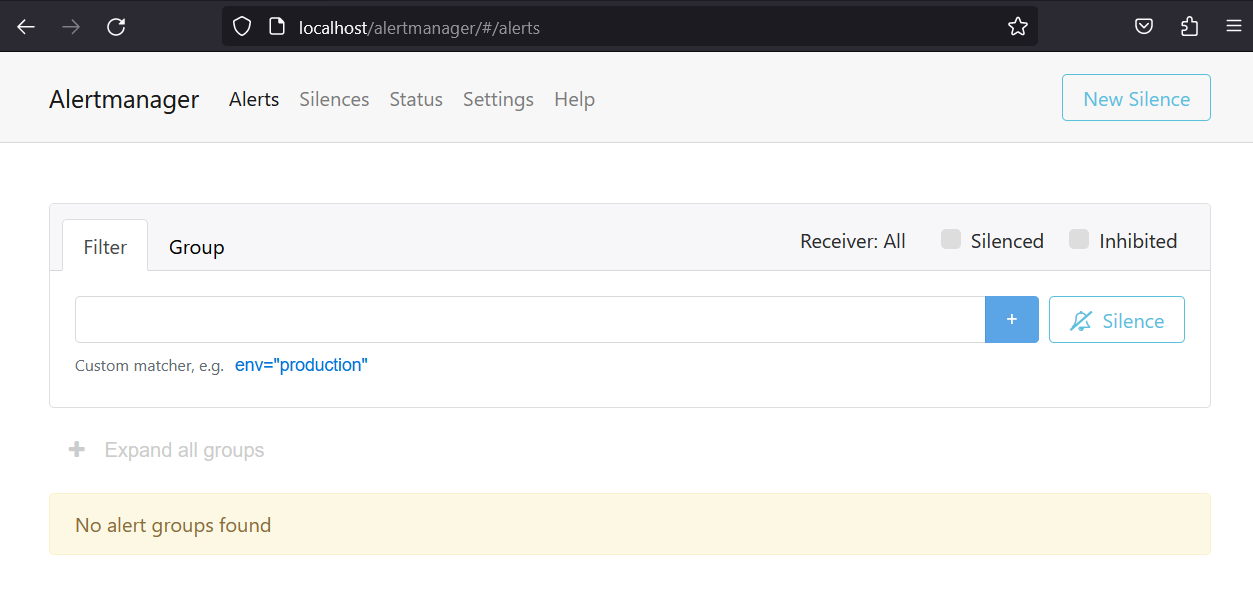The width and height of the screenshot is (1253, 589).
Task: Click the browser back arrow
Action: click(26, 27)
